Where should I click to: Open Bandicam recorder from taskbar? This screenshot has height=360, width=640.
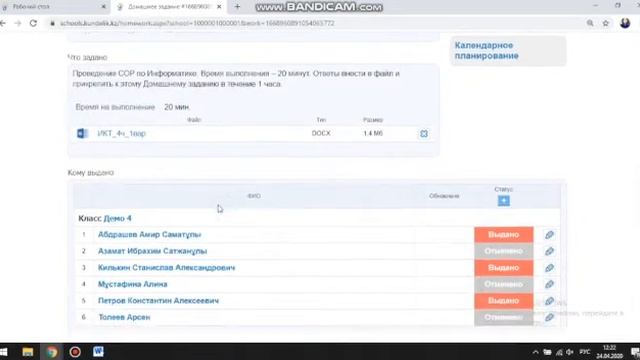75,352
